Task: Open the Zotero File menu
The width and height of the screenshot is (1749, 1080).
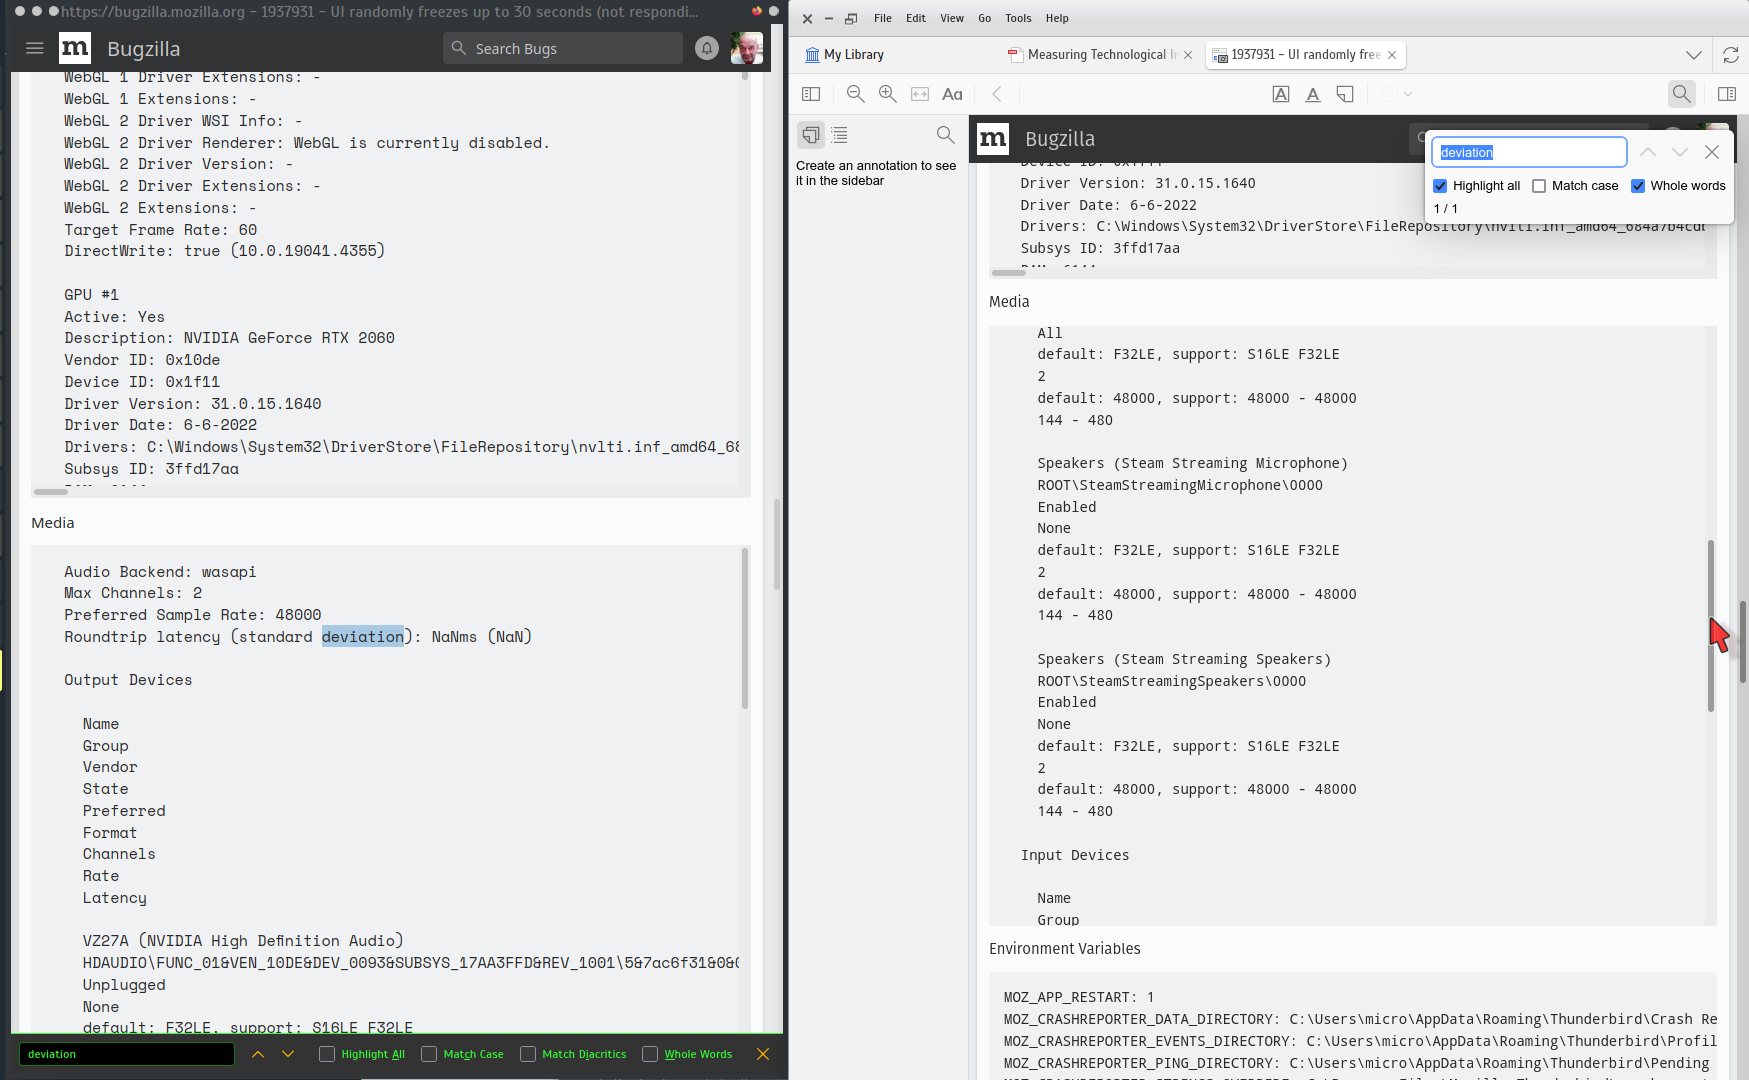Action: click(882, 18)
